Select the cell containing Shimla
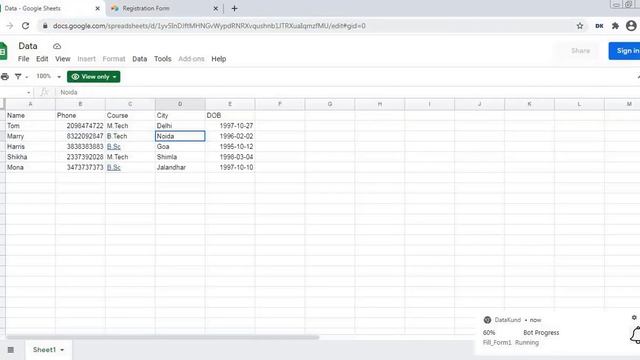Image resolution: width=640 pixels, height=360 pixels. tap(180, 157)
